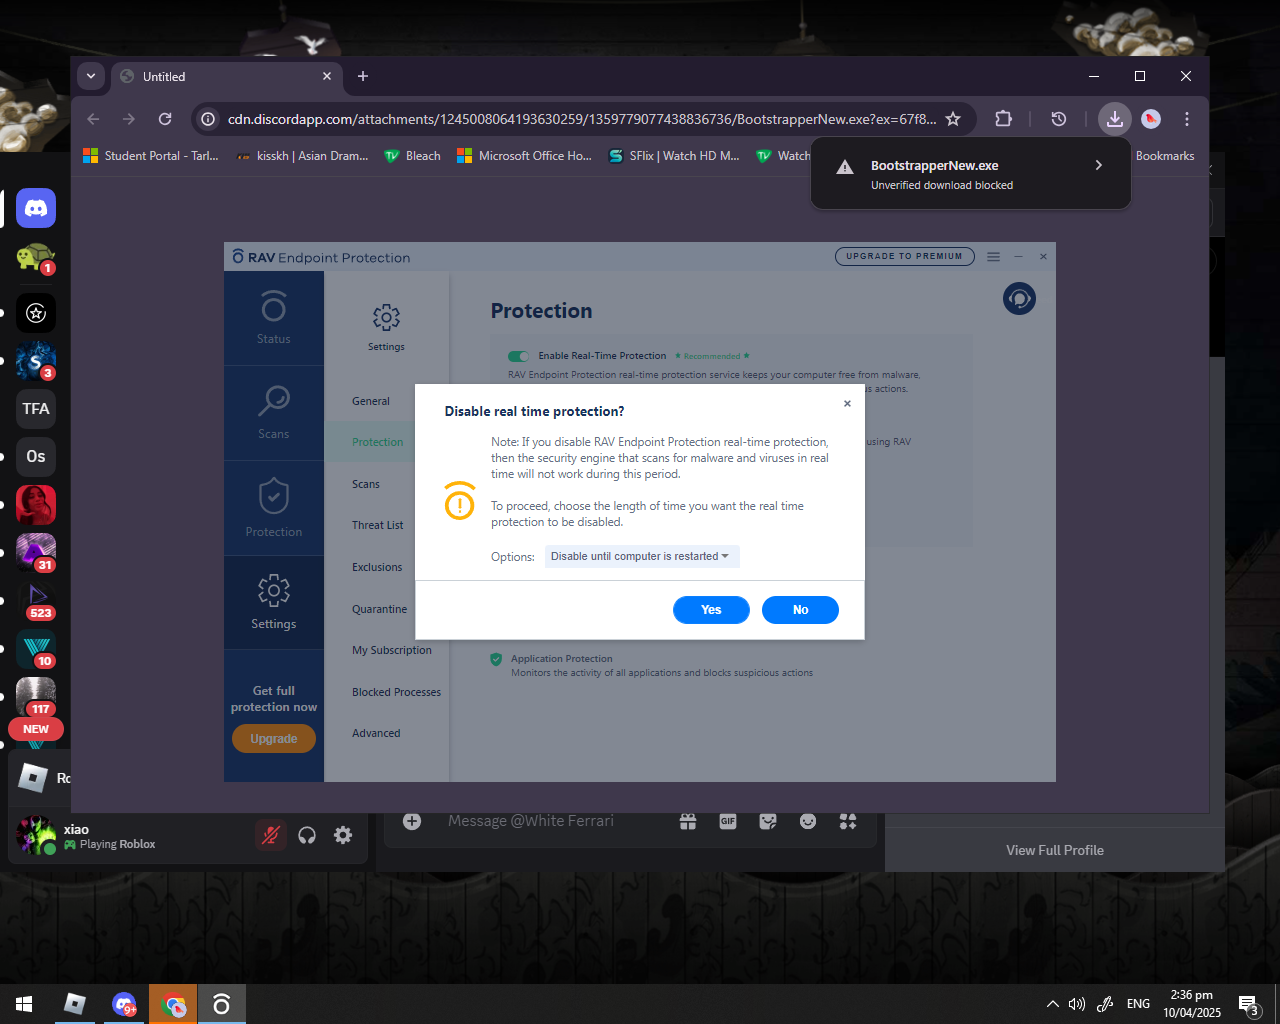Open the Discord emoji picker

(808, 821)
